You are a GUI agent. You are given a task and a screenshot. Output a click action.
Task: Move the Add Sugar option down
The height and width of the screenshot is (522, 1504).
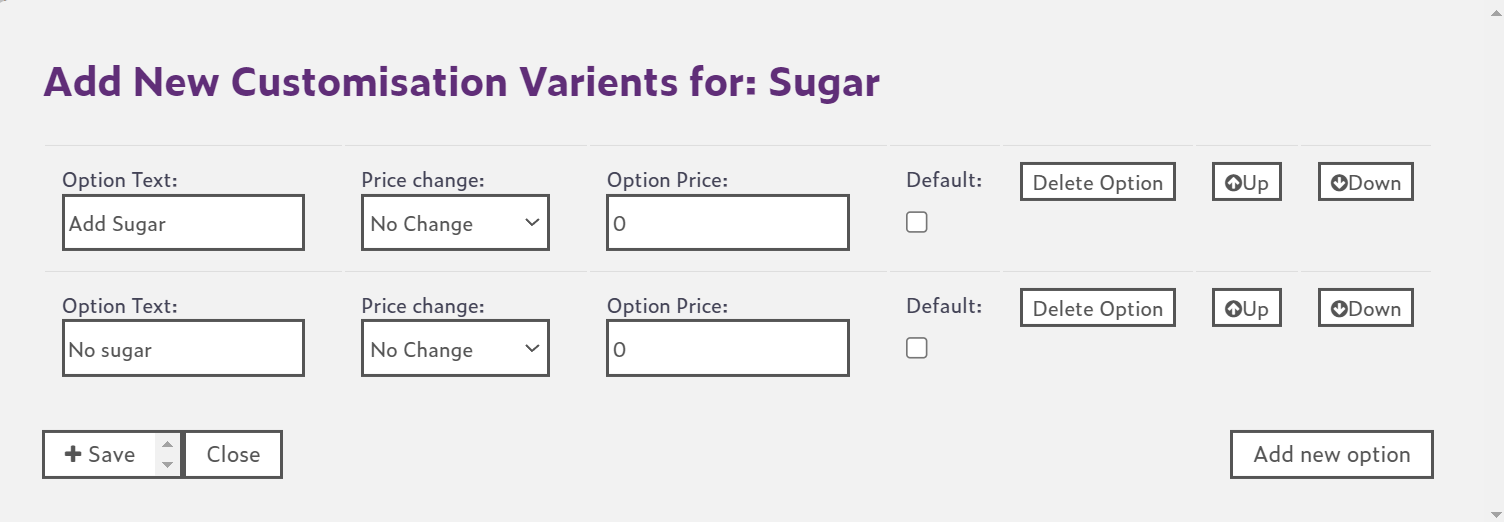click(x=1365, y=183)
